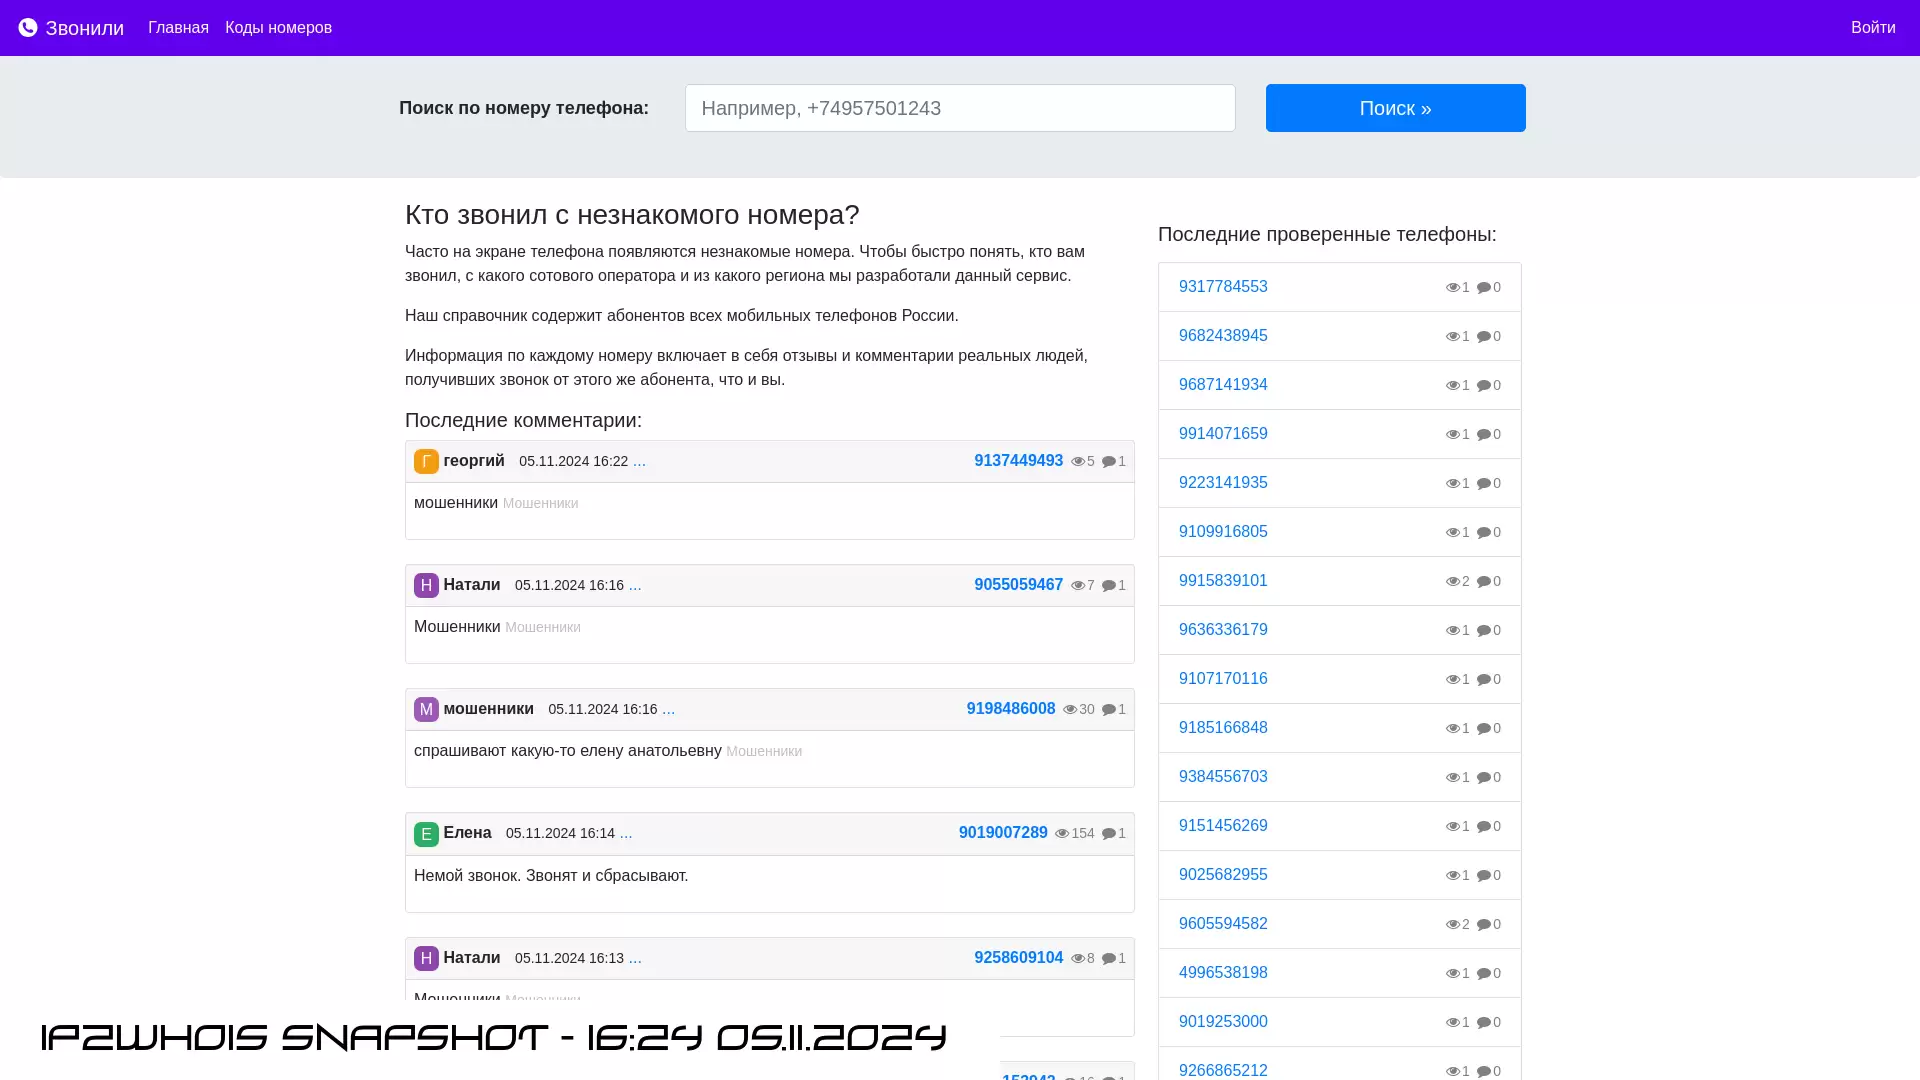Click username георгий in comment header
This screenshot has height=1080, width=1920.
474,461
